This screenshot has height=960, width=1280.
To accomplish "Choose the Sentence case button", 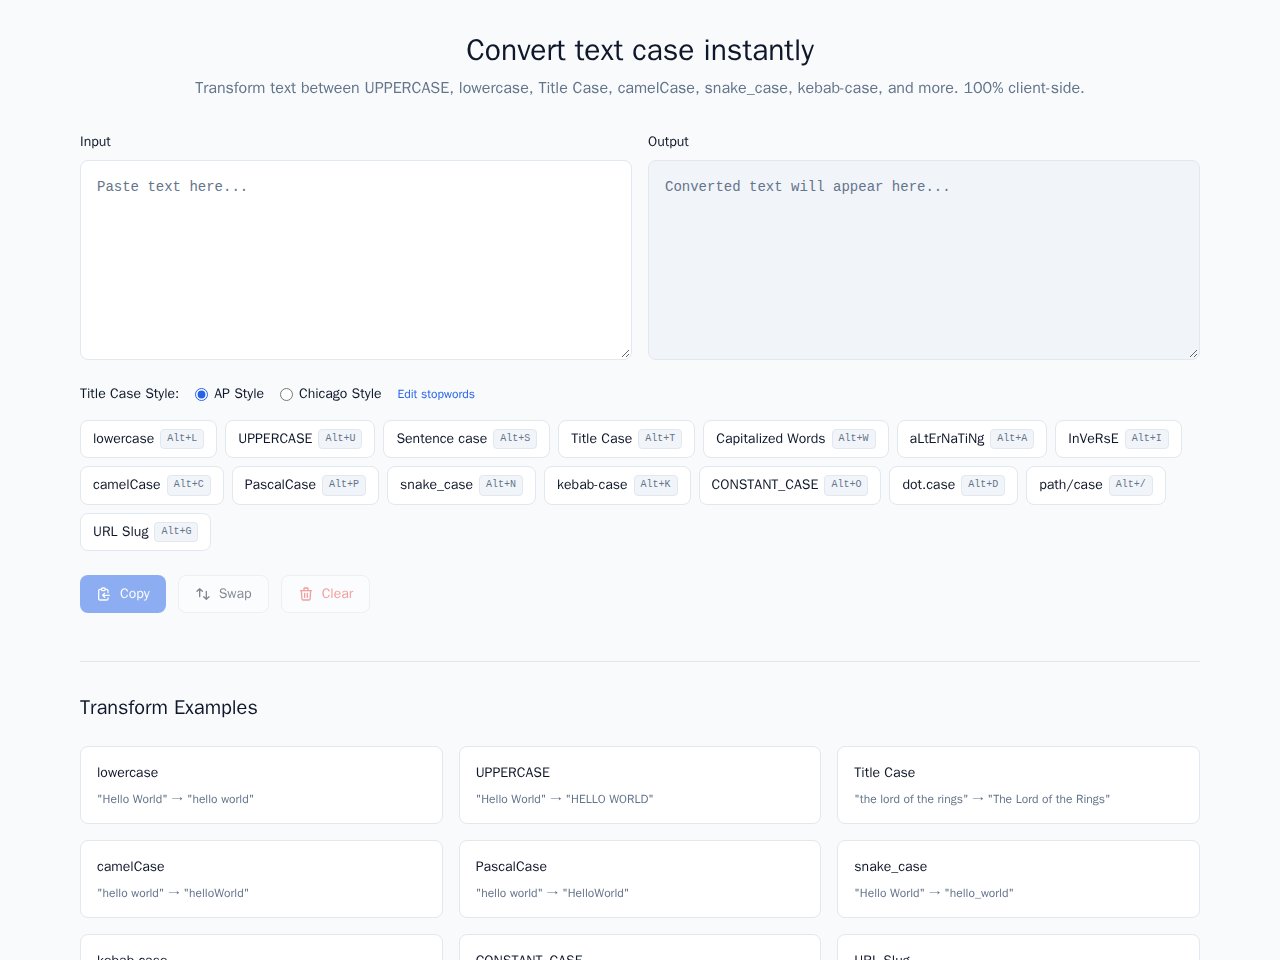I will pos(466,439).
